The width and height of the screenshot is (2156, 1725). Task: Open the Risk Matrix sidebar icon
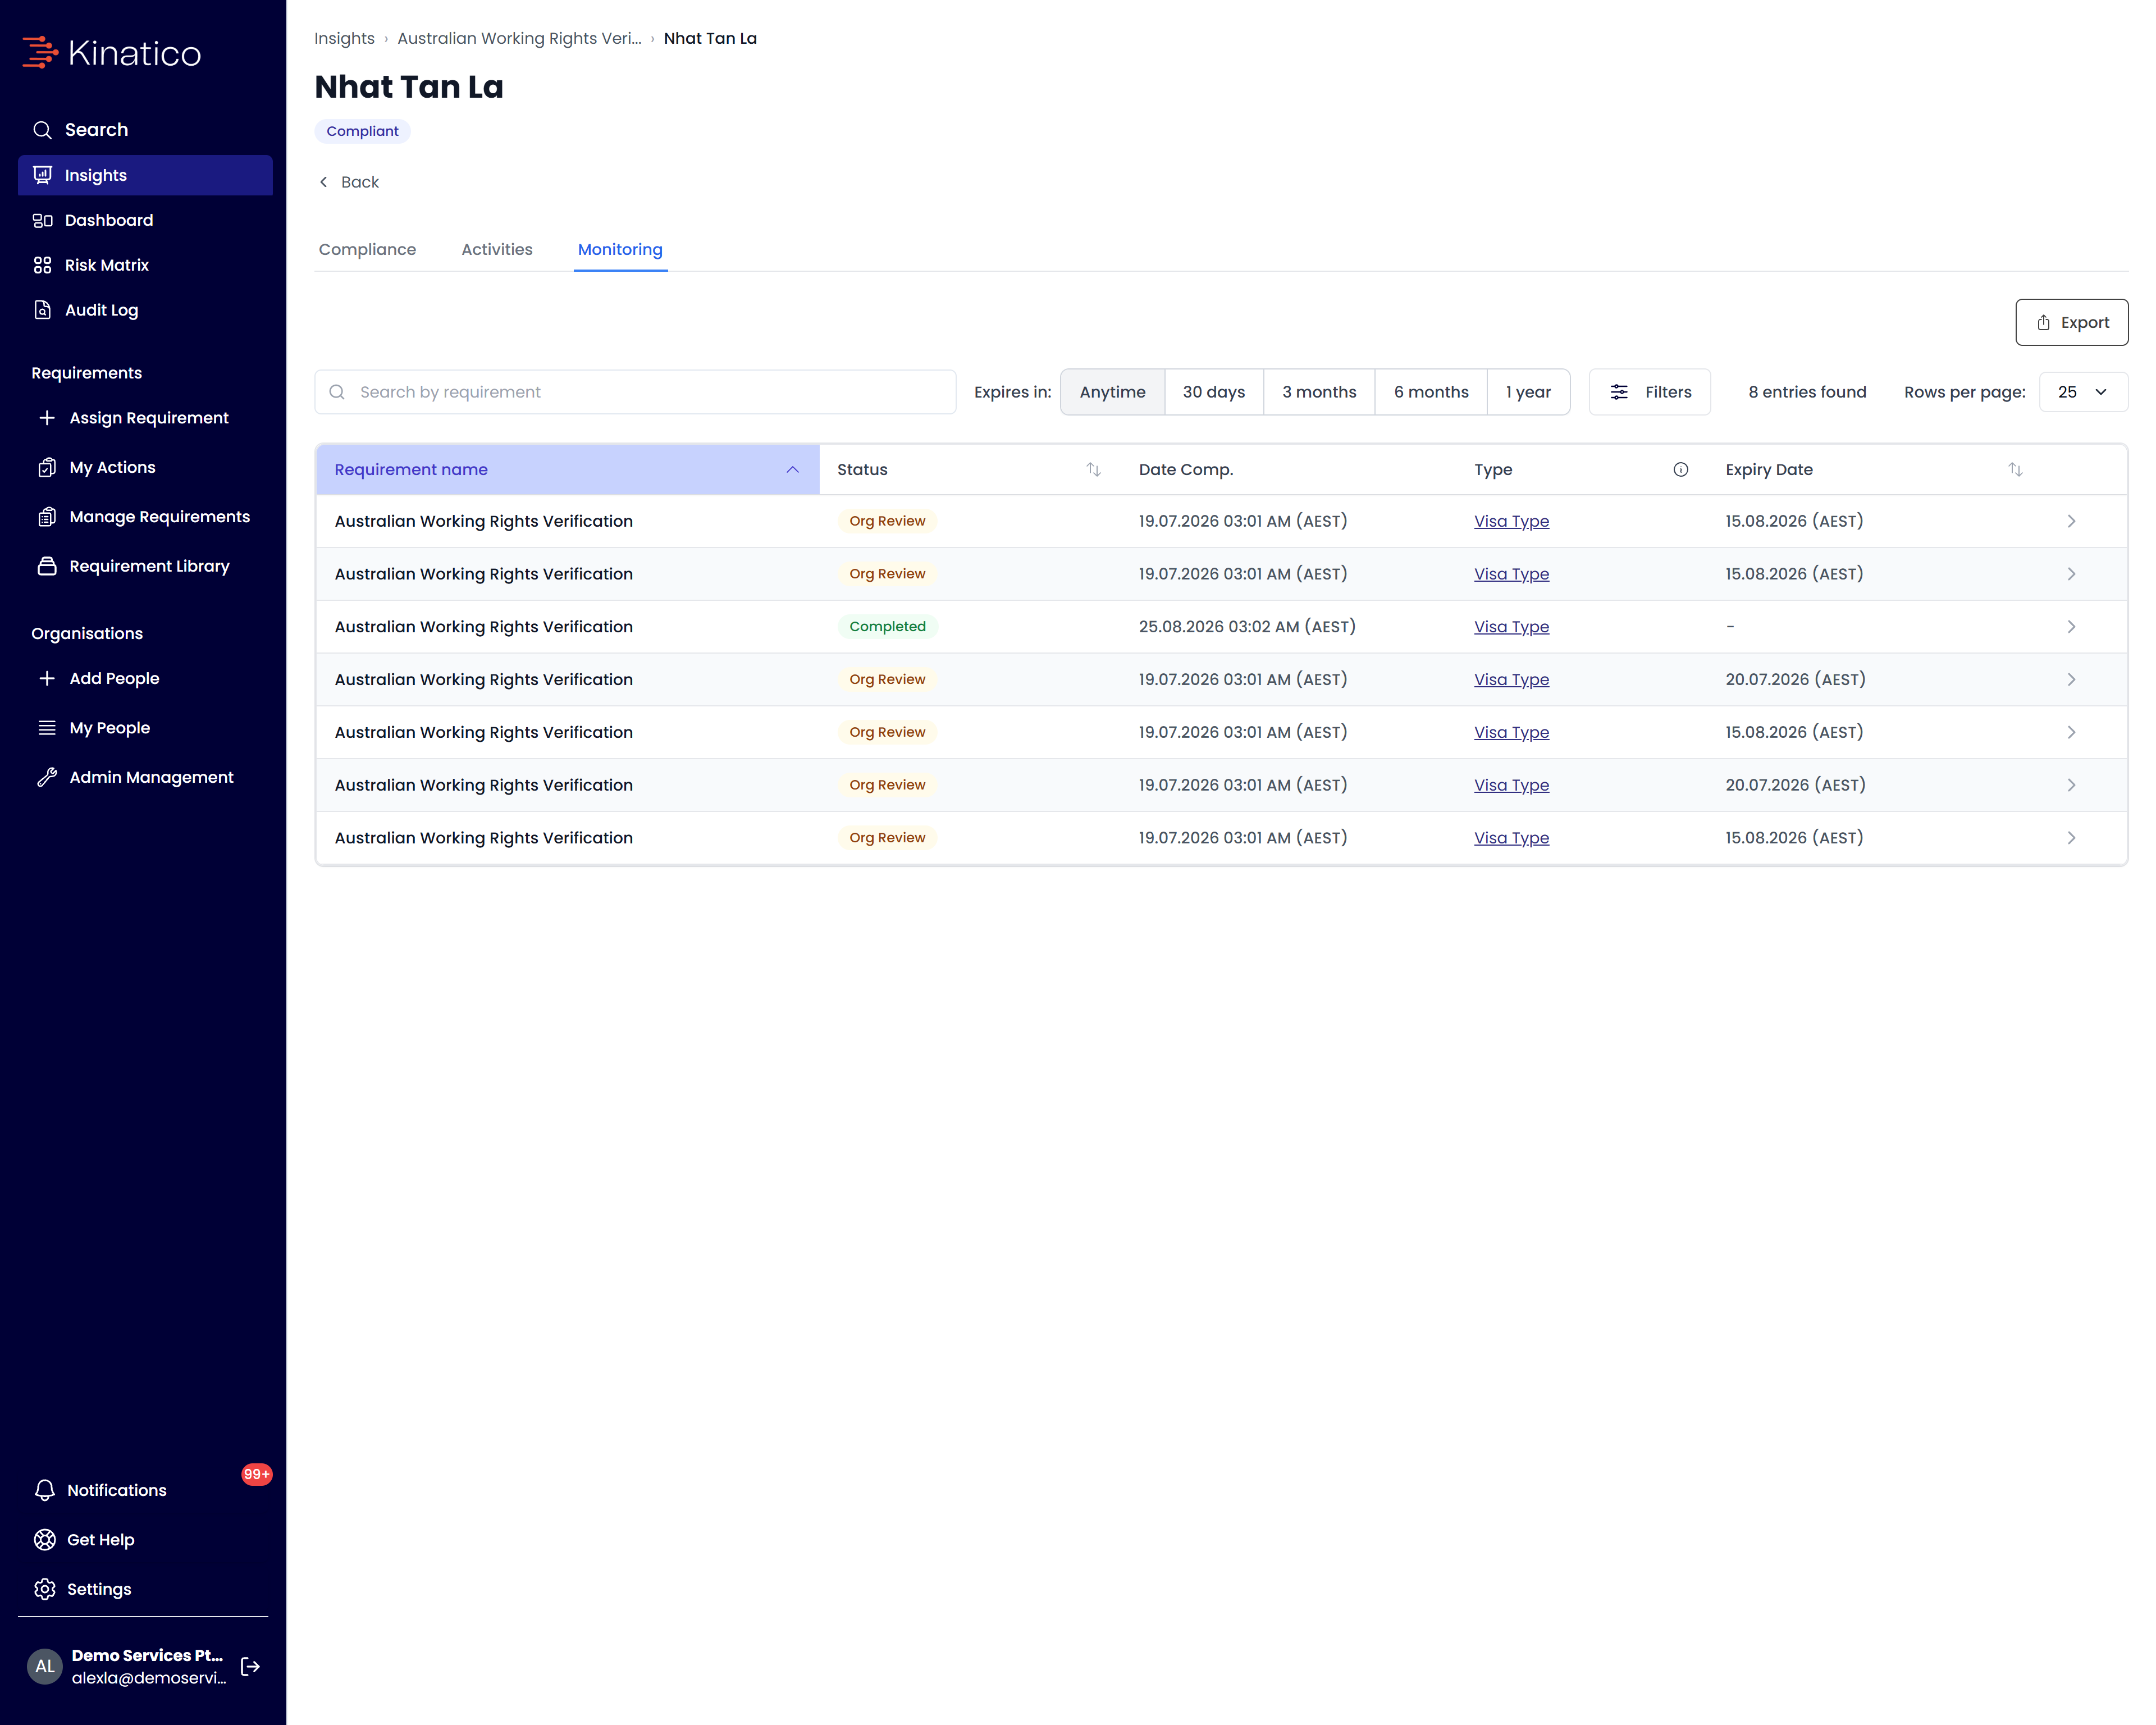pos(42,265)
